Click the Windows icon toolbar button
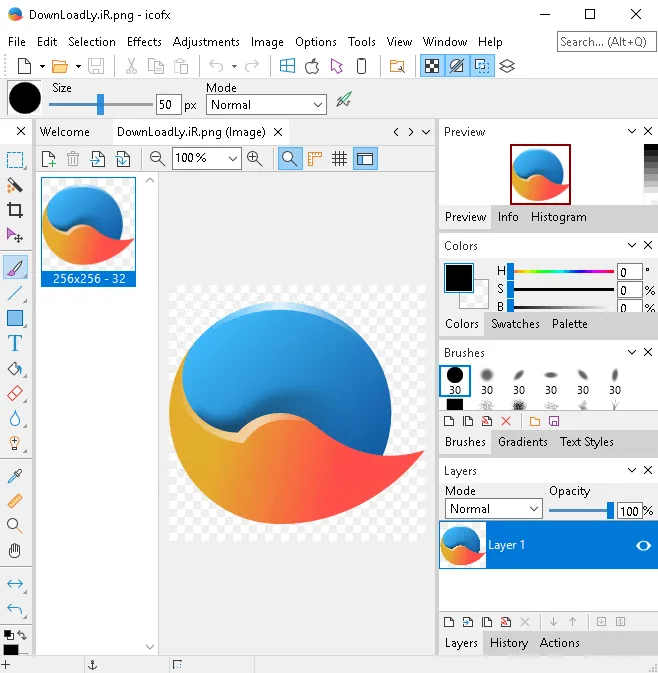The width and height of the screenshot is (658, 673). (x=287, y=66)
